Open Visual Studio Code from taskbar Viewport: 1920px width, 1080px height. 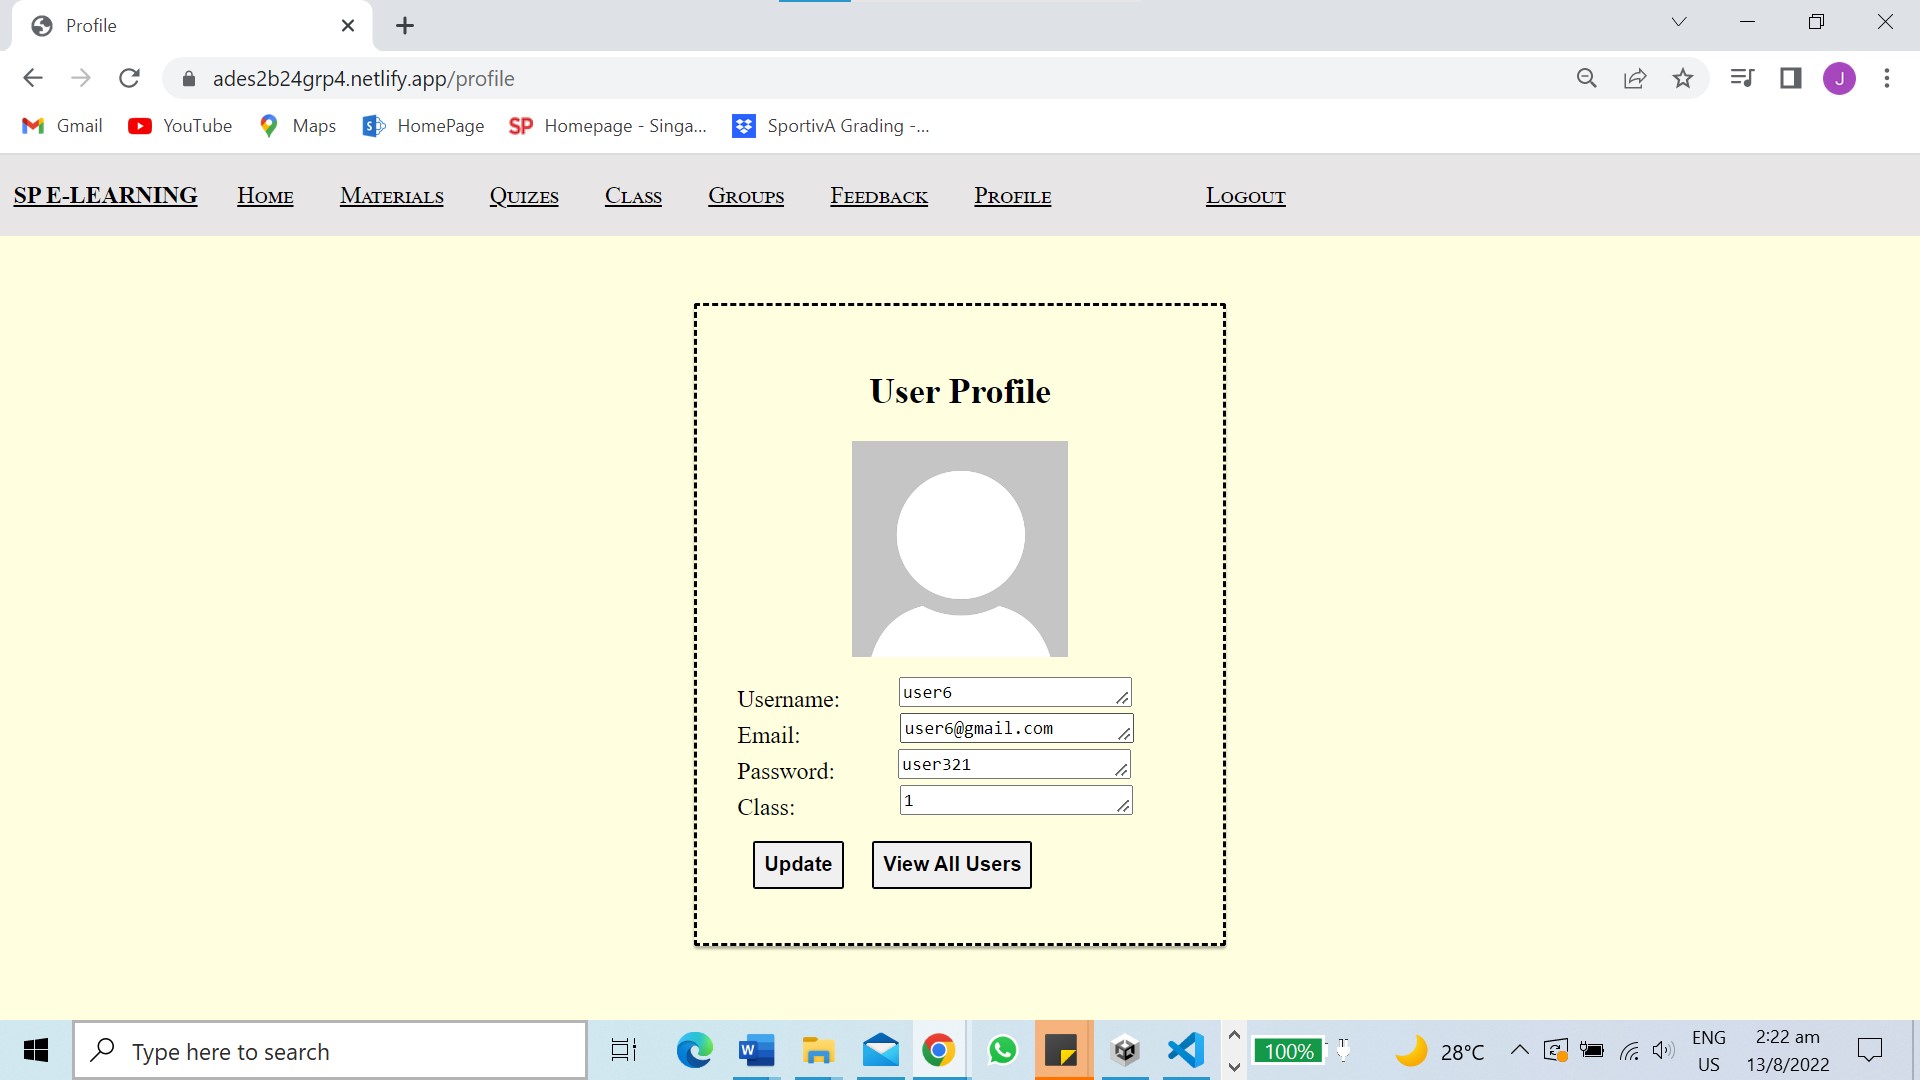[1186, 1051]
